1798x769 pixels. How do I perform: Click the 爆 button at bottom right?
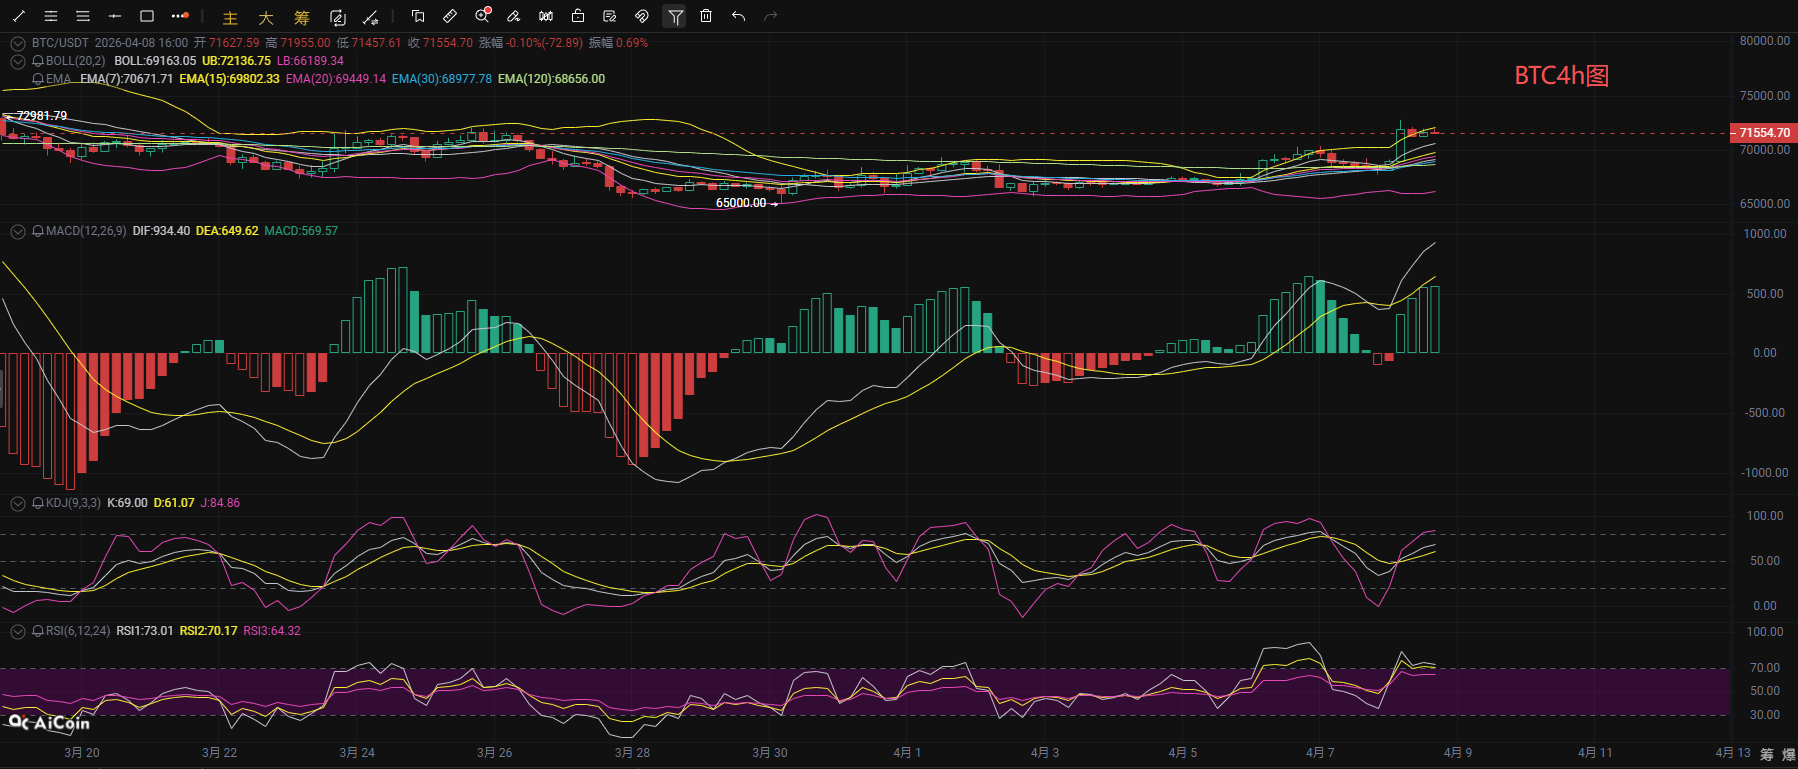point(1788,754)
